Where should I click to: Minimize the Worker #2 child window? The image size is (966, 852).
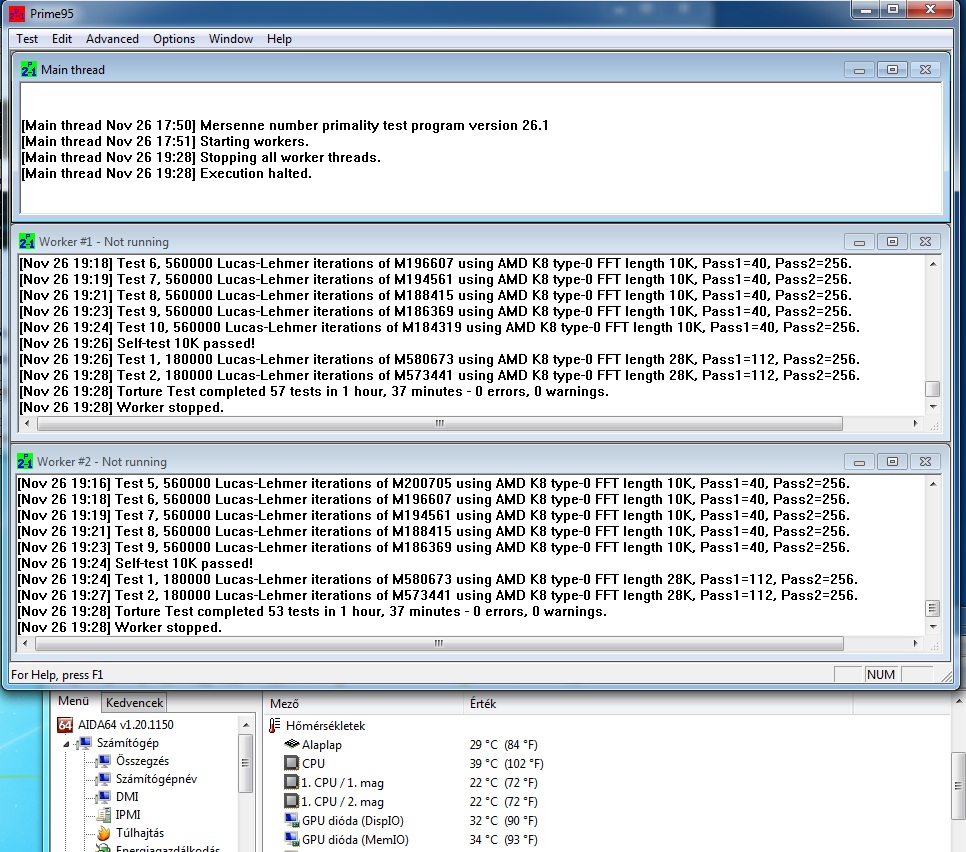pos(859,461)
